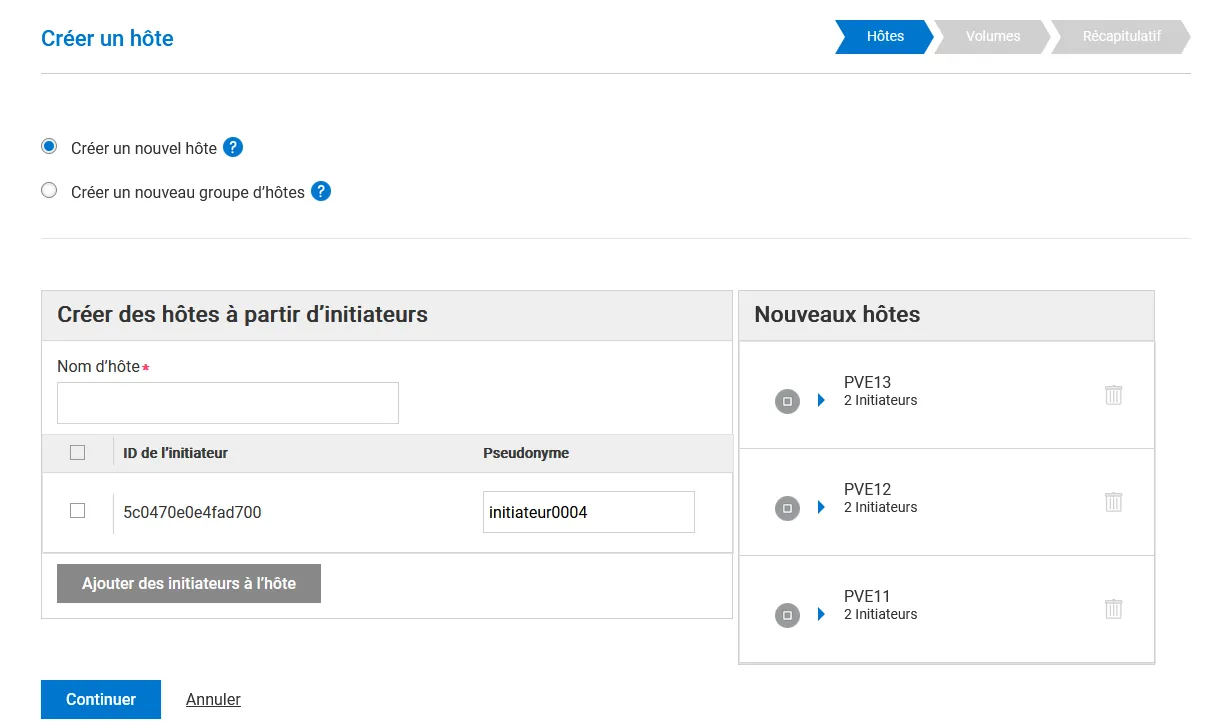Expand PVE13 initiators with blue arrow

(821, 400)
